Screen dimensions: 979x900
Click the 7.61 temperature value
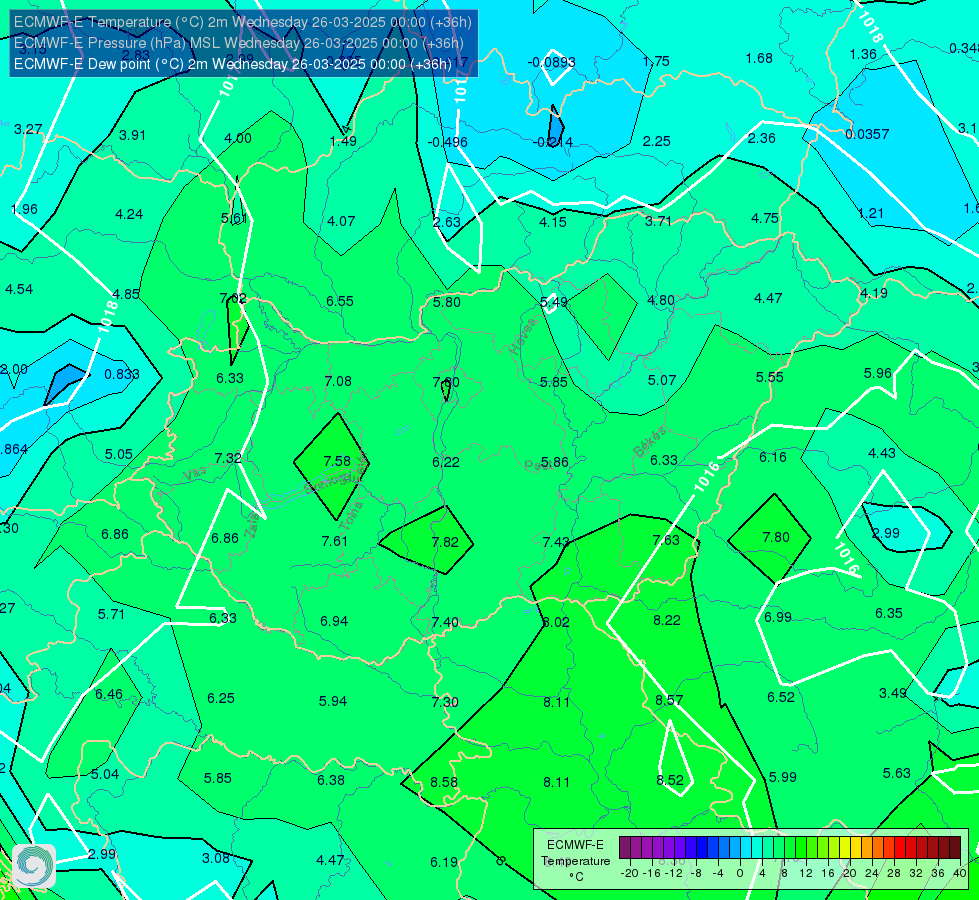(335, 541)
